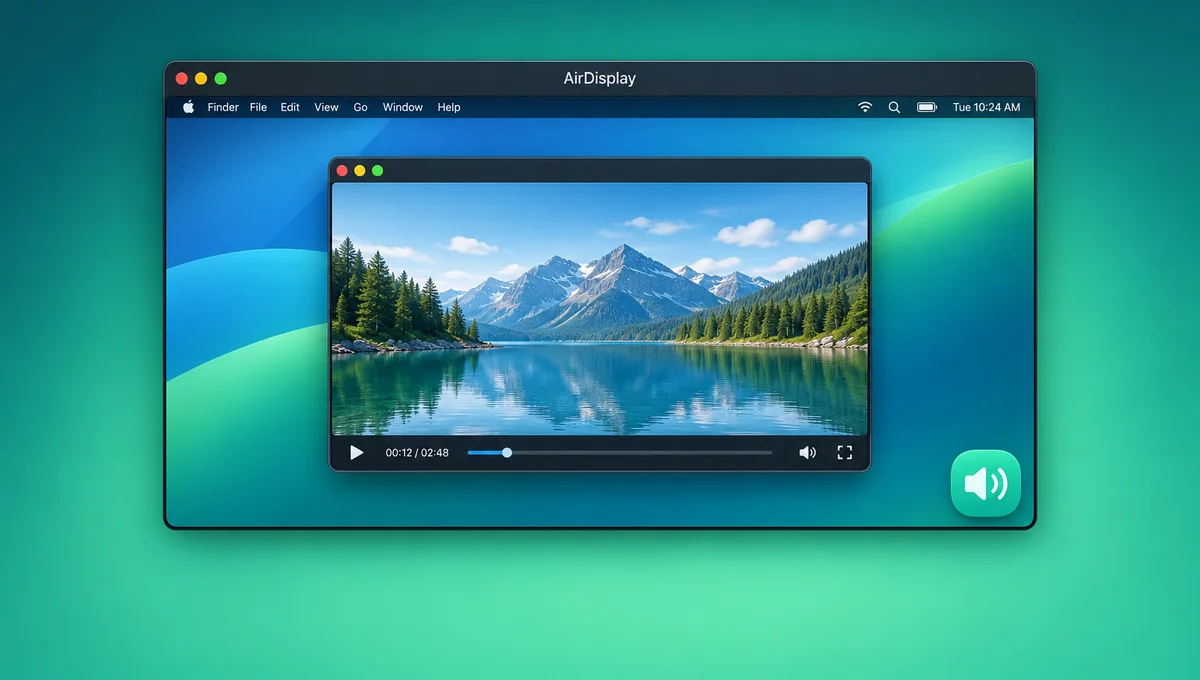The width and height of the screenshot is (1200, 680).
Task: Open the Window menu
Action: pos(402,107)
